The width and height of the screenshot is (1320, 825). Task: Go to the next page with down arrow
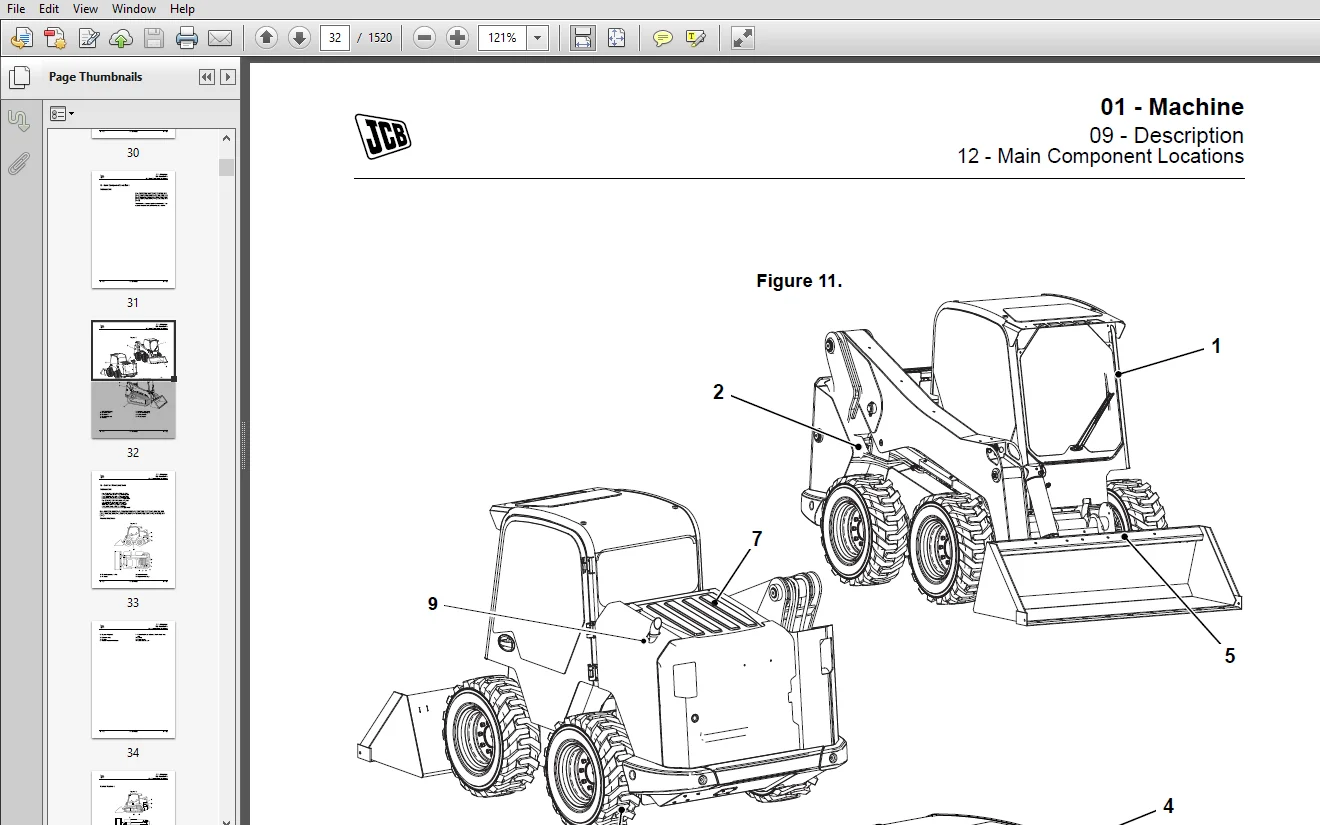tap(299, 38)
